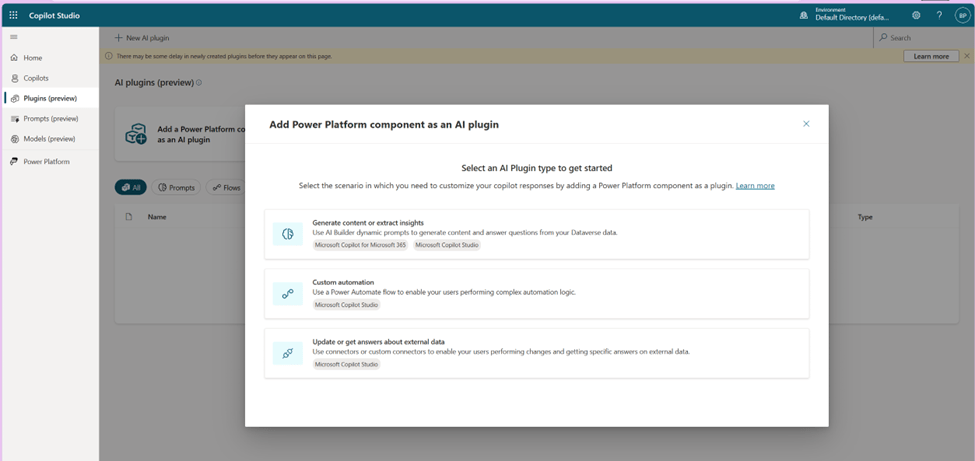Click the Custom automation flow icon
This screenshot has height=461, width=975.
[288, 294]
